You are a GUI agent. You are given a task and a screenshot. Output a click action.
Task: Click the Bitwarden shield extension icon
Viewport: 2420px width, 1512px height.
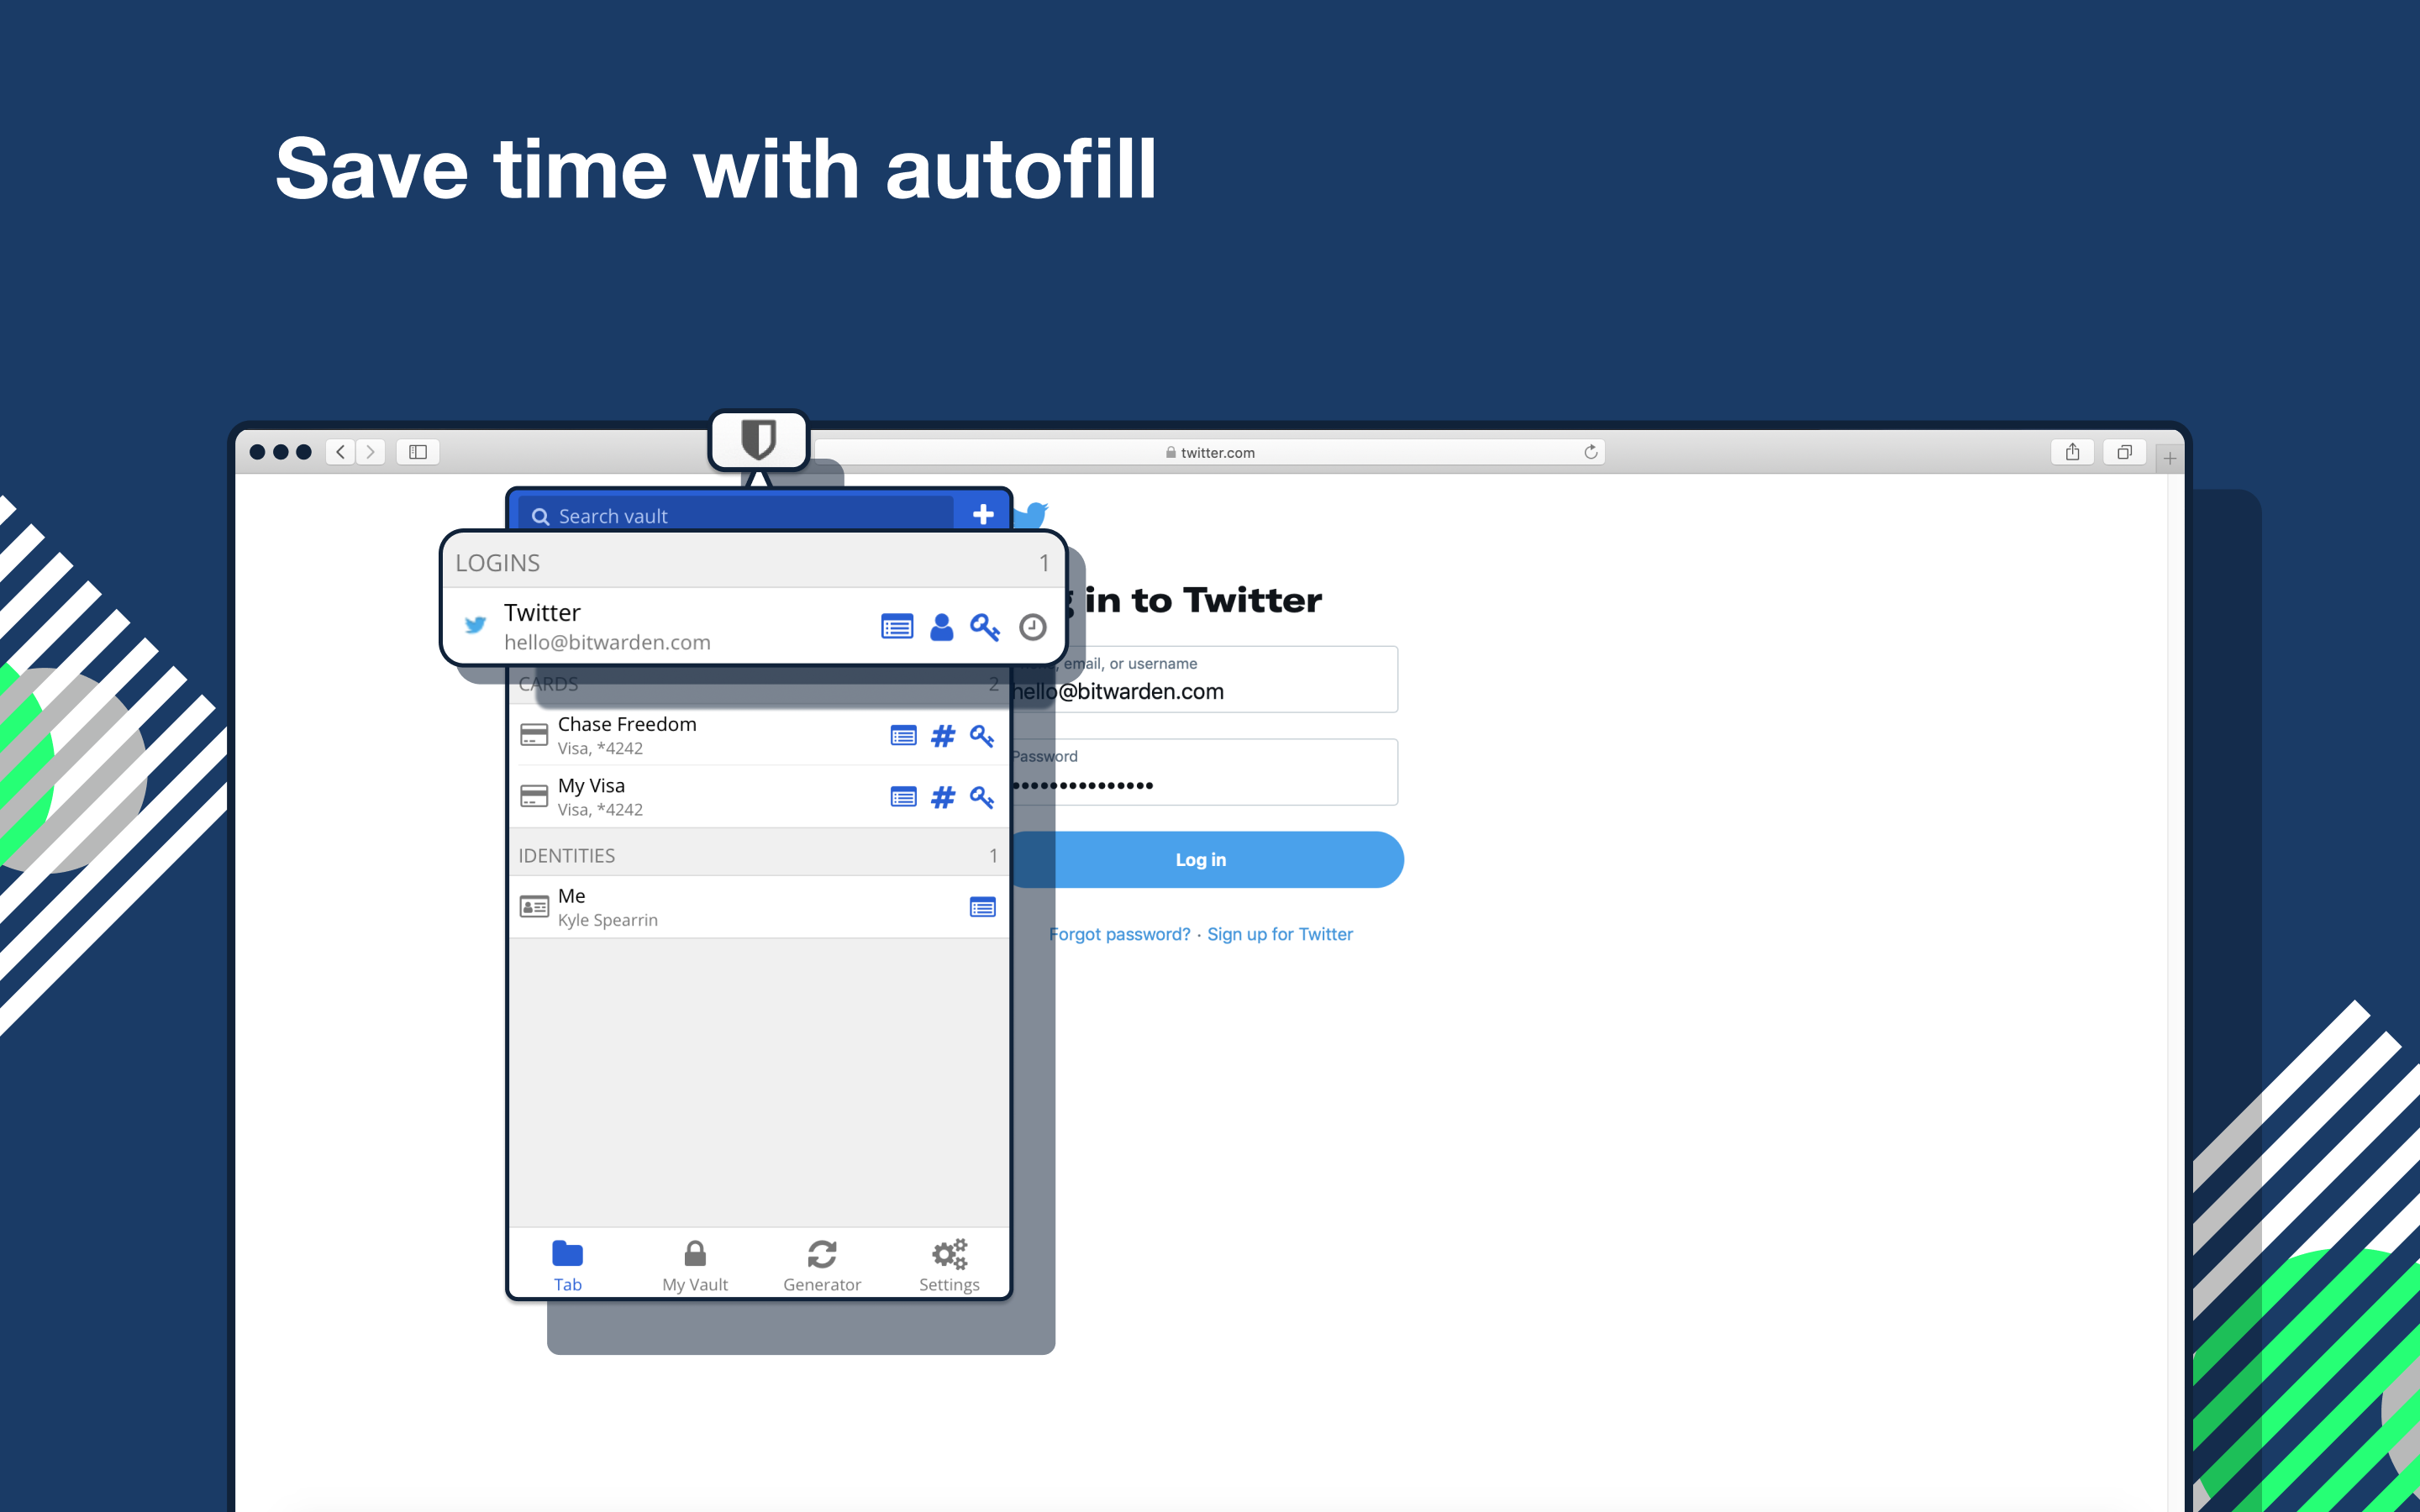coord(758,440)
